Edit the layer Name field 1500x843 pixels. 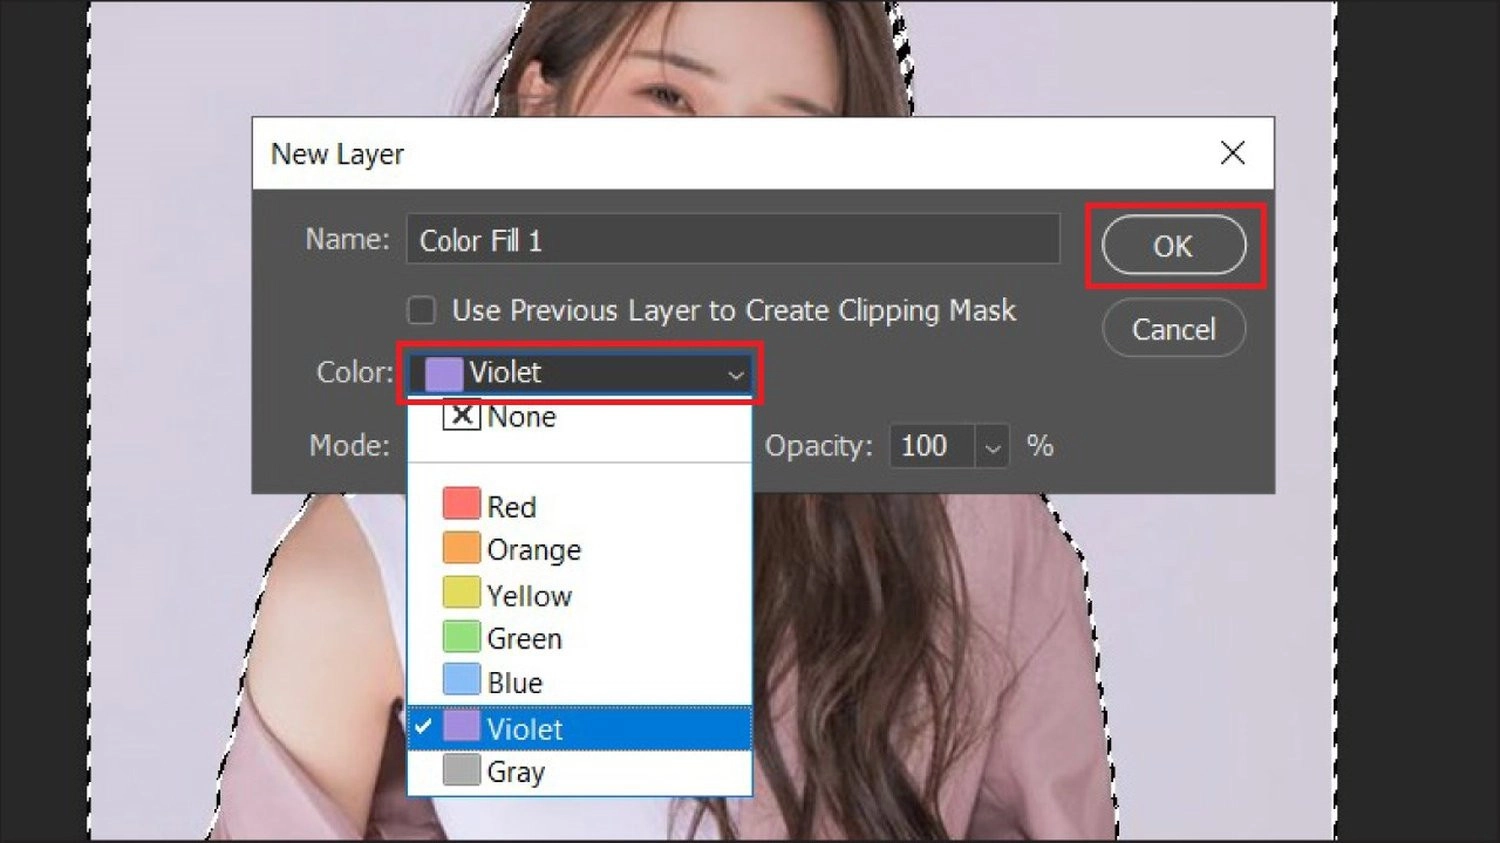pos(733,240)
